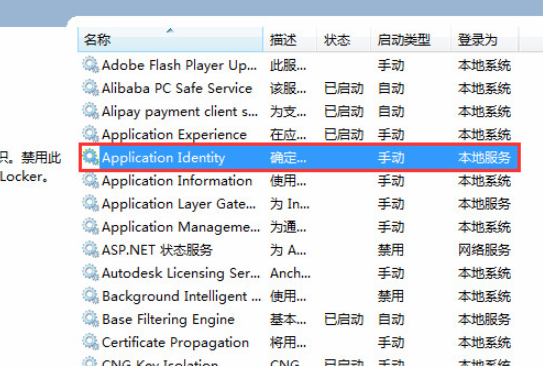This screenshot has width=543, height=366.
Task: Click 将用... description of Certificate Propagation
Action: (x=288, y=342)
